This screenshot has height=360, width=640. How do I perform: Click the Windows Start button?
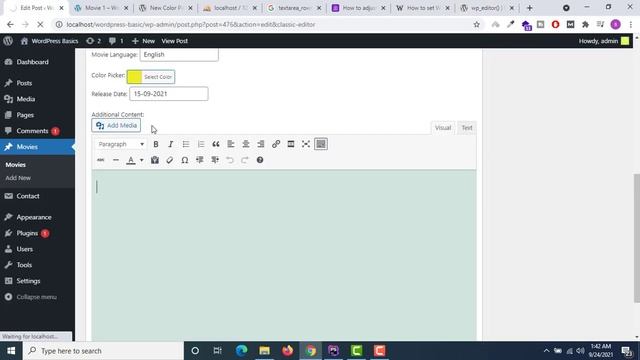pyautogui.click(x=11, y=351)
